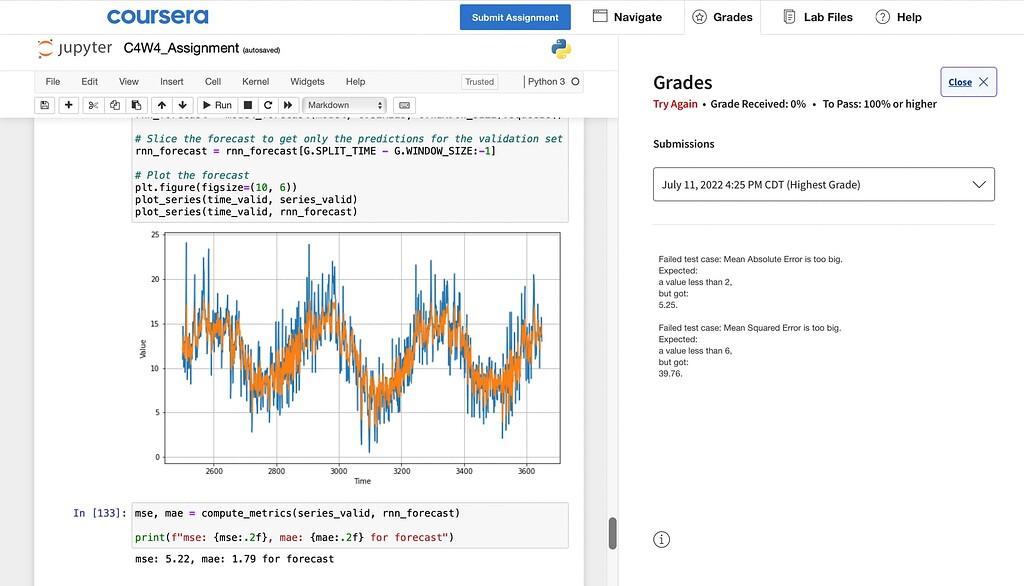Insert a new cell with the plus icon

(x=68, y=105)
